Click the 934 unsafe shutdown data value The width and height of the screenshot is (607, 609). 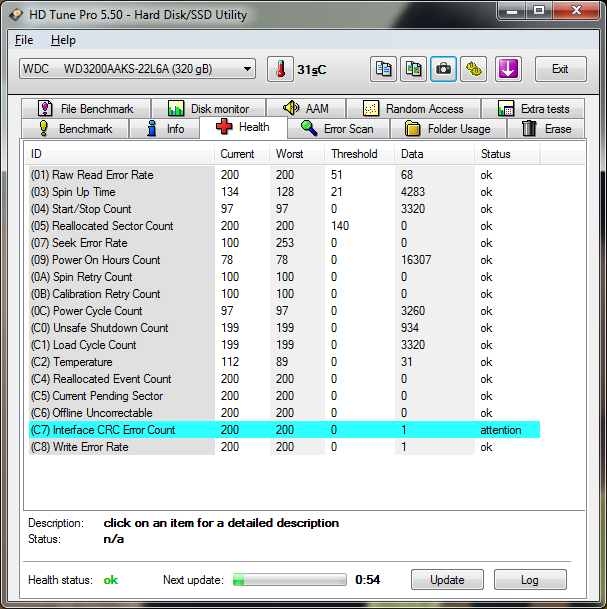[410, 328]
